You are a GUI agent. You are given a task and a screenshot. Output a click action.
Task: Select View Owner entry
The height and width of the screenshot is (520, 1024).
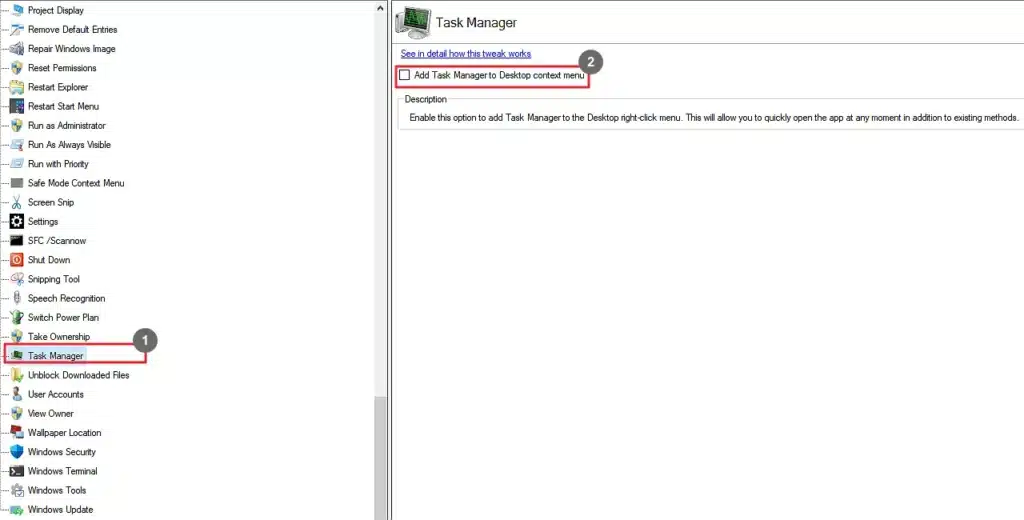tap(50, 414)
